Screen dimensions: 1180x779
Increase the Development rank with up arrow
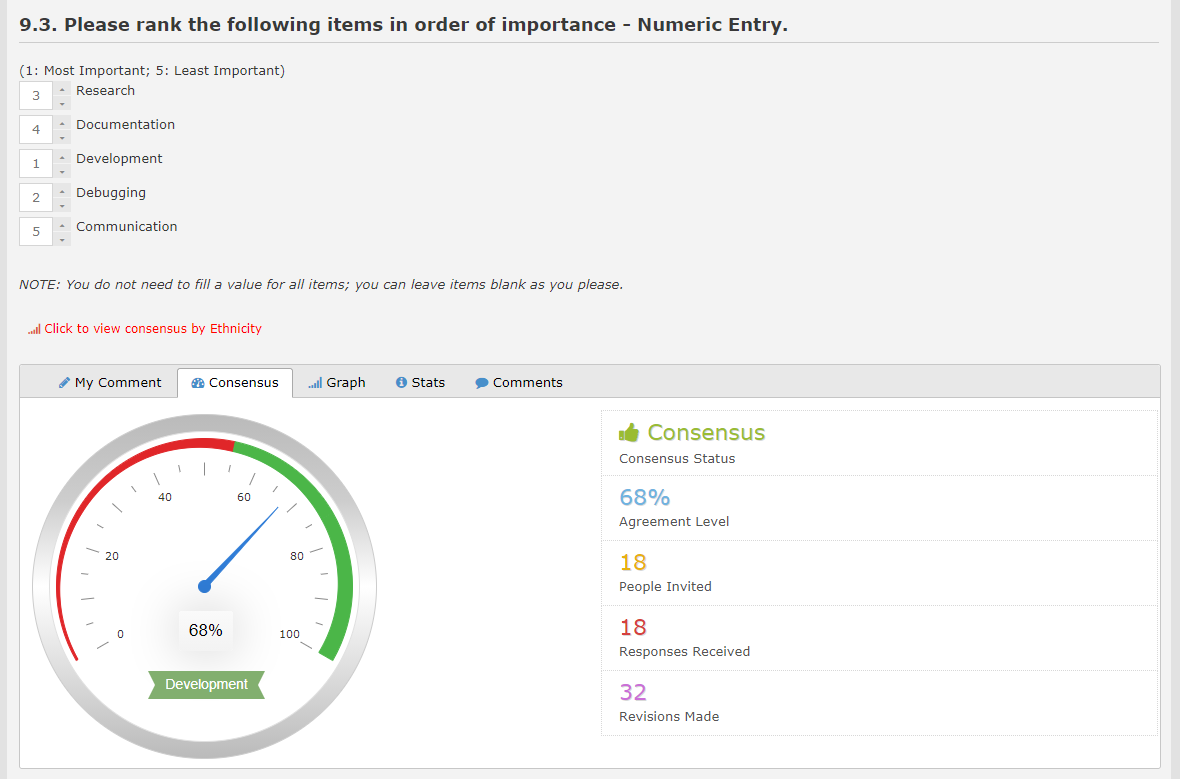click(x=62, y=158)
